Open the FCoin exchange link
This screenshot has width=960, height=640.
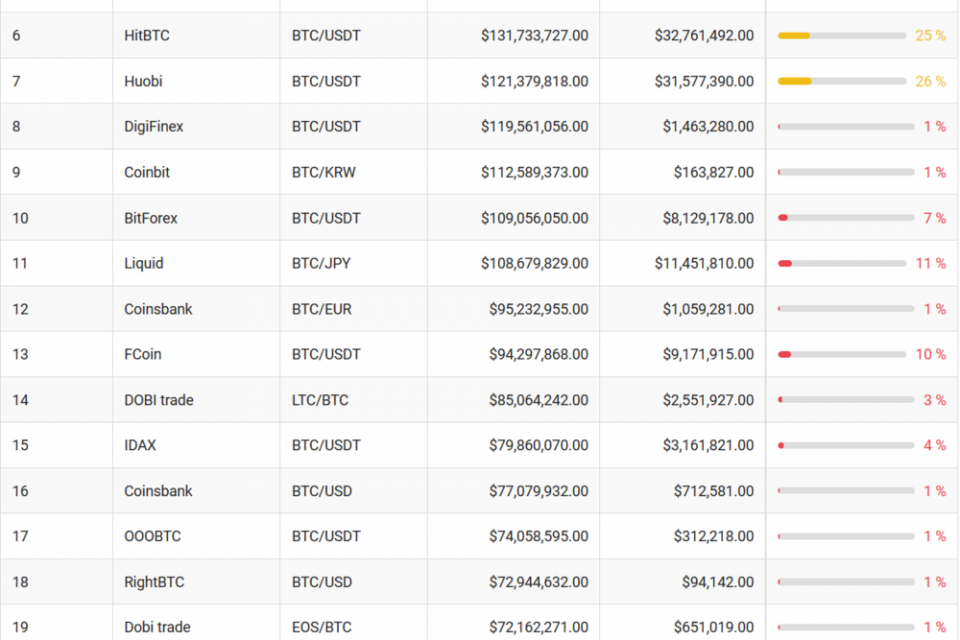pyautogui.click(x=143, y=355)
